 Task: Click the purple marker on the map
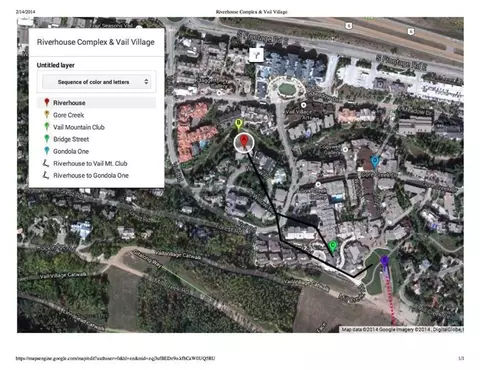tap(385, 261)
